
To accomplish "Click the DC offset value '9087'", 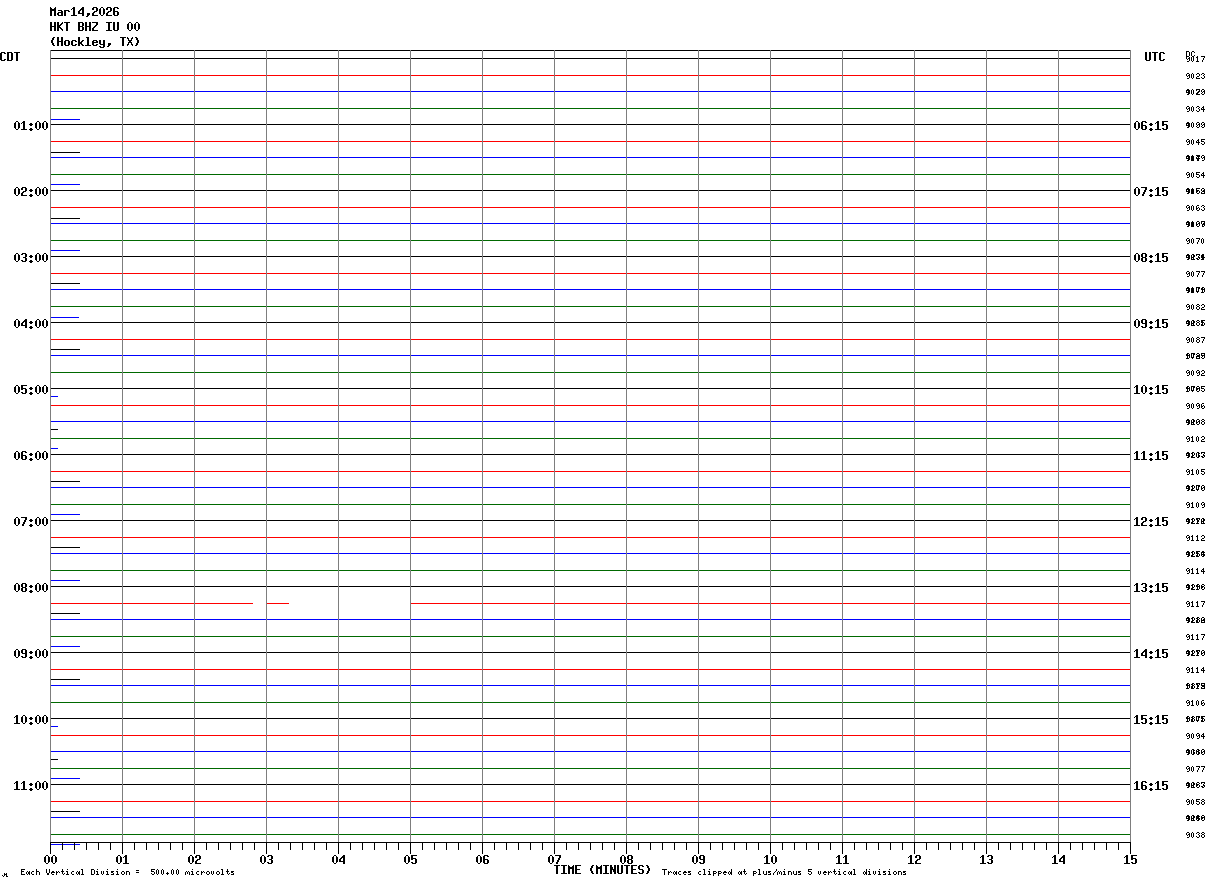I will click(1194, 340).
